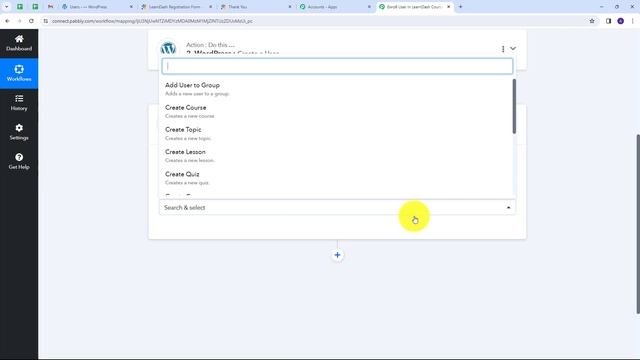Screen dimensions: 640x360
Task: Add a new step with the plus button
Action: coord(337,255)
